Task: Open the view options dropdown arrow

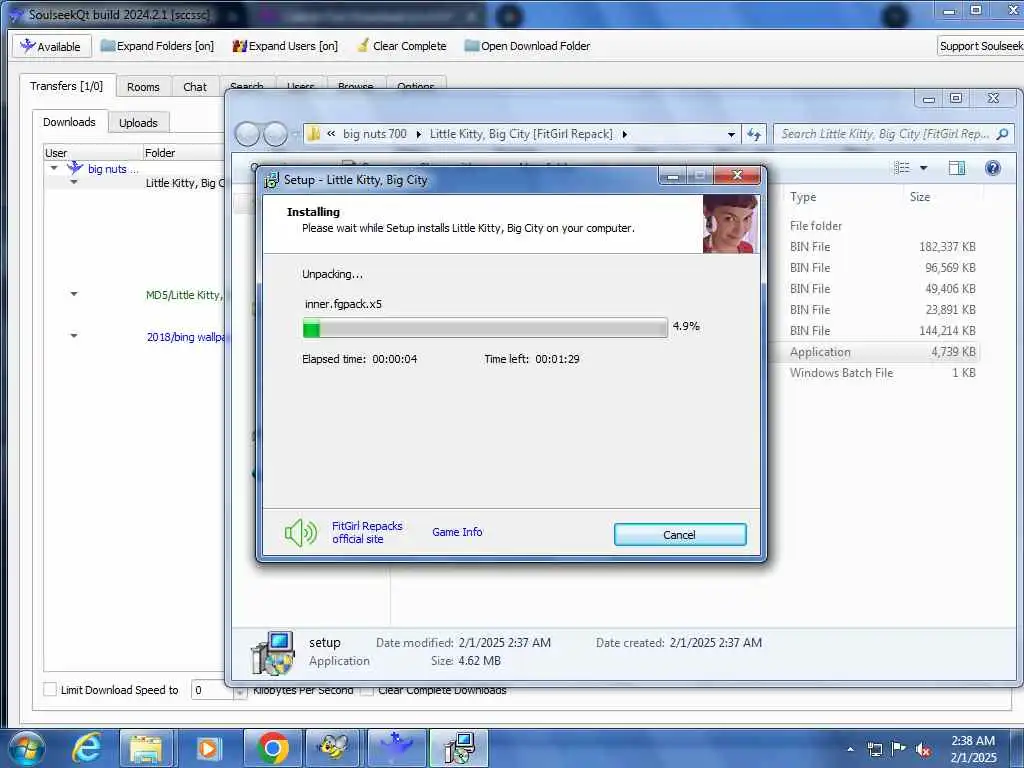Action: (x=923, y=168)
